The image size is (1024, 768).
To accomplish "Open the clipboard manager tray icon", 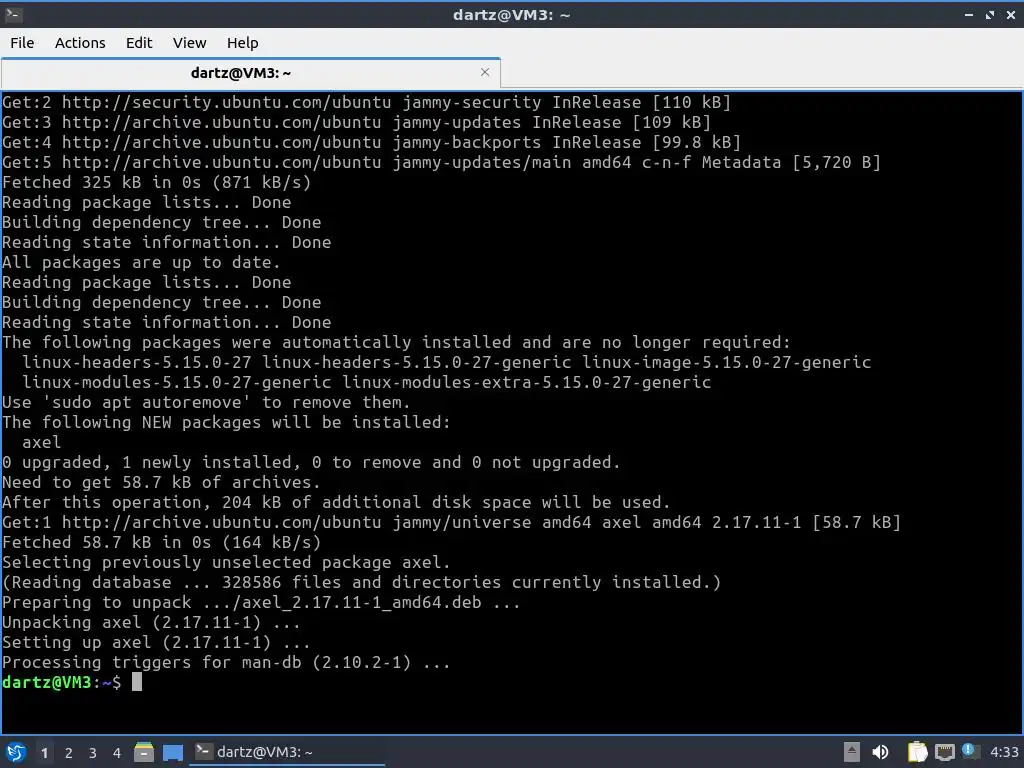I will (x=917, y=752).
